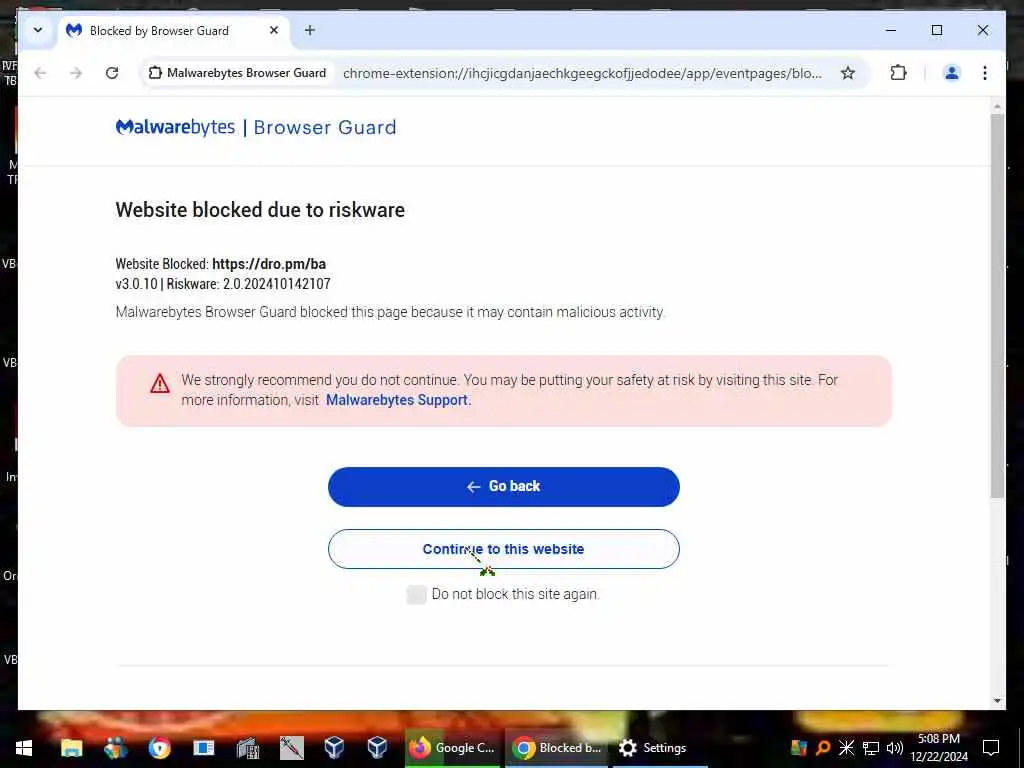Screen dimensions: 1024x768
Task: Open the Chrome extensions puzzle icon
Action: coord(899,72)
